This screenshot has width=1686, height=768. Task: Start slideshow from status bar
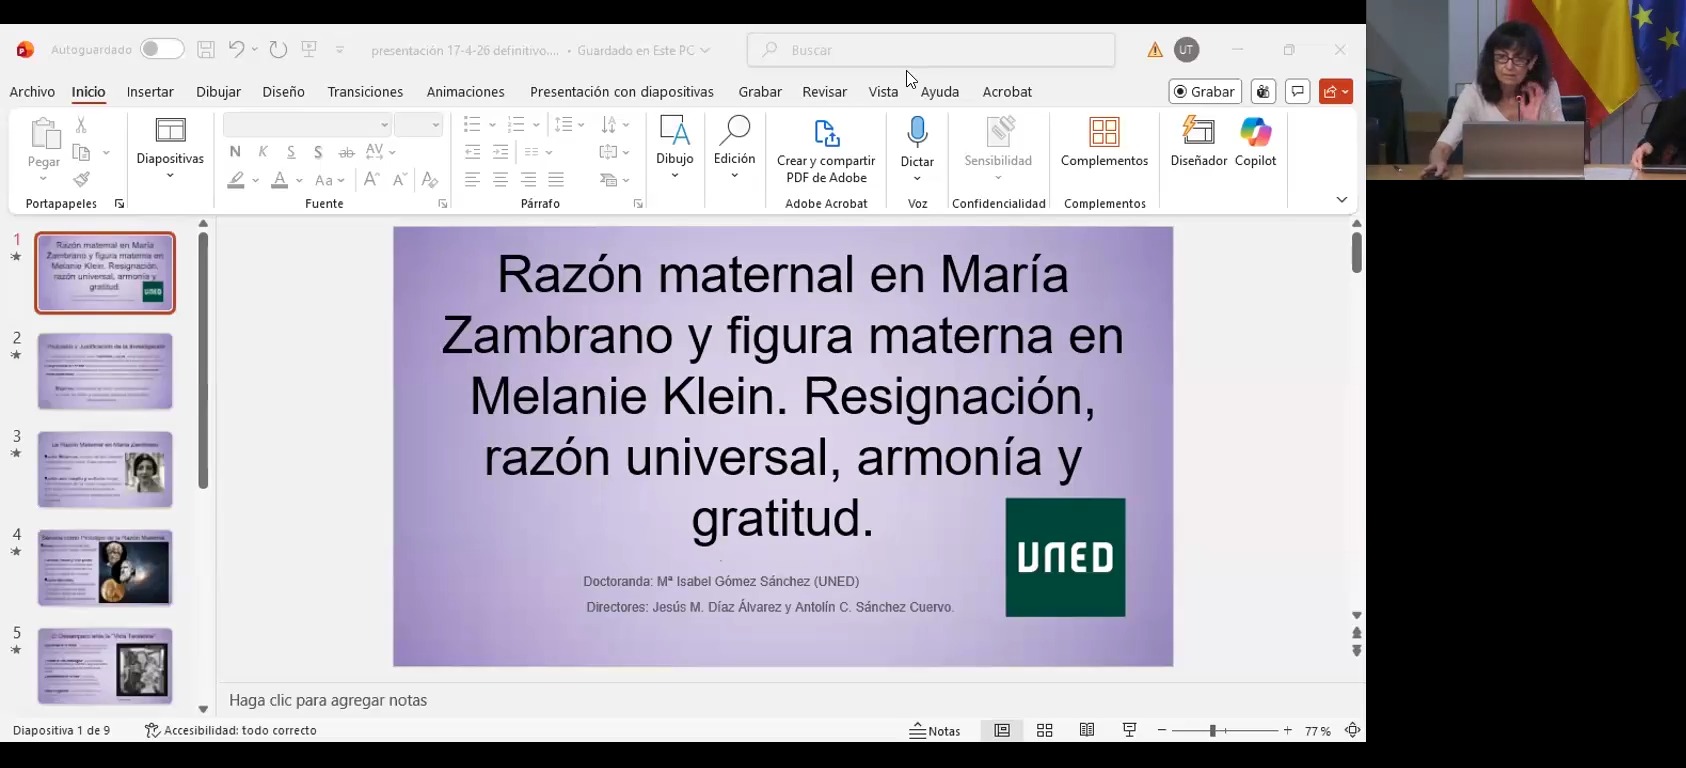pos(1130,731)
